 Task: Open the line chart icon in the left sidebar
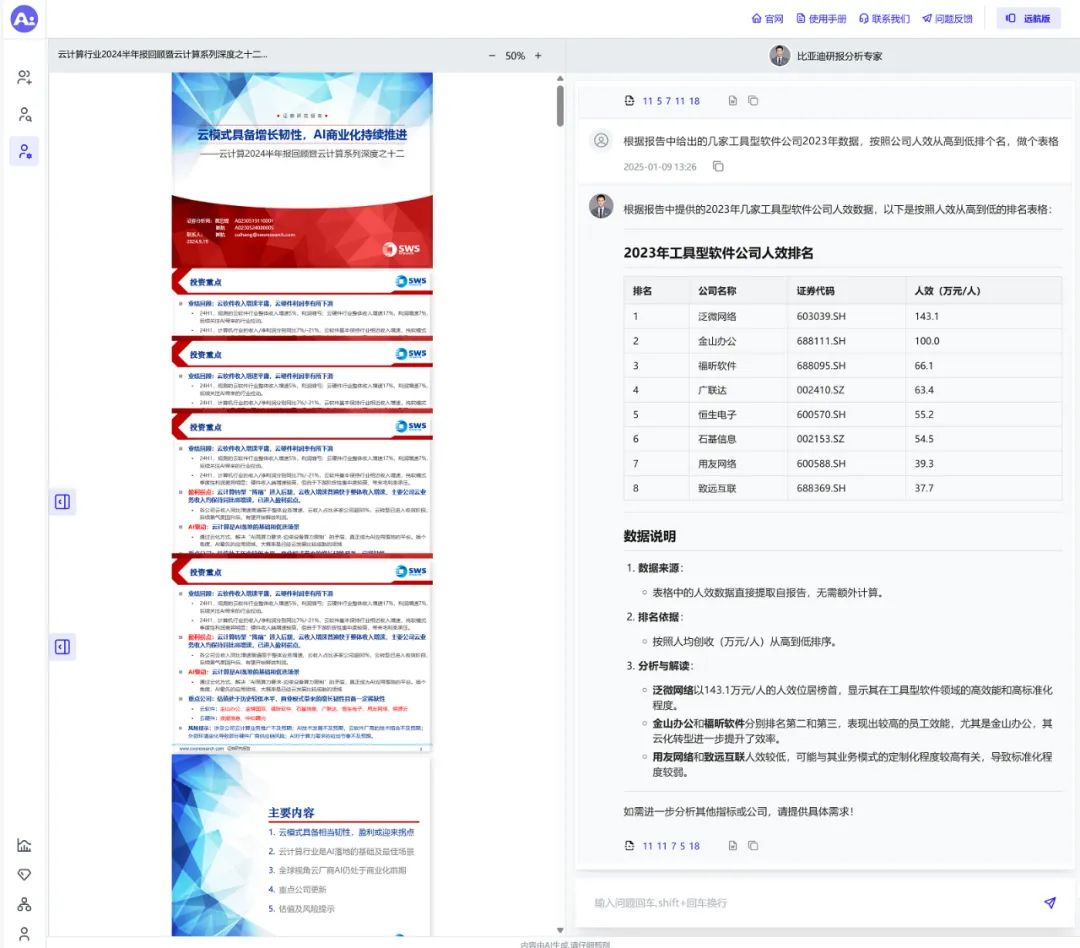coord(24,845)
